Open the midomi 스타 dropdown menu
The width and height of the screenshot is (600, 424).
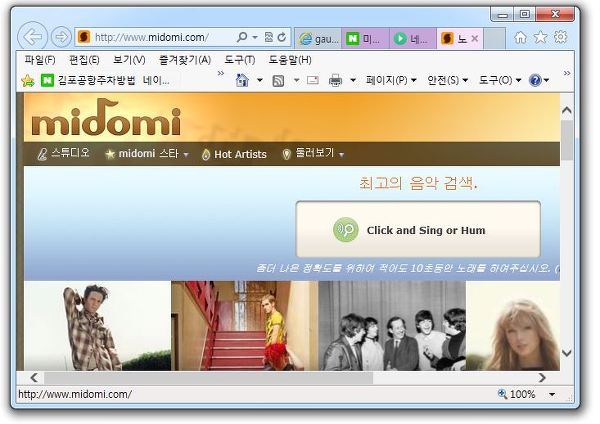coord(147,154)
